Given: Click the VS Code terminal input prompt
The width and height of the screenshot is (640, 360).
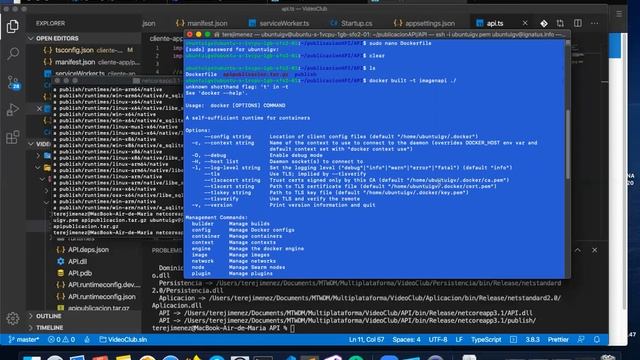Looking at the screenshot, I should 292,328.
